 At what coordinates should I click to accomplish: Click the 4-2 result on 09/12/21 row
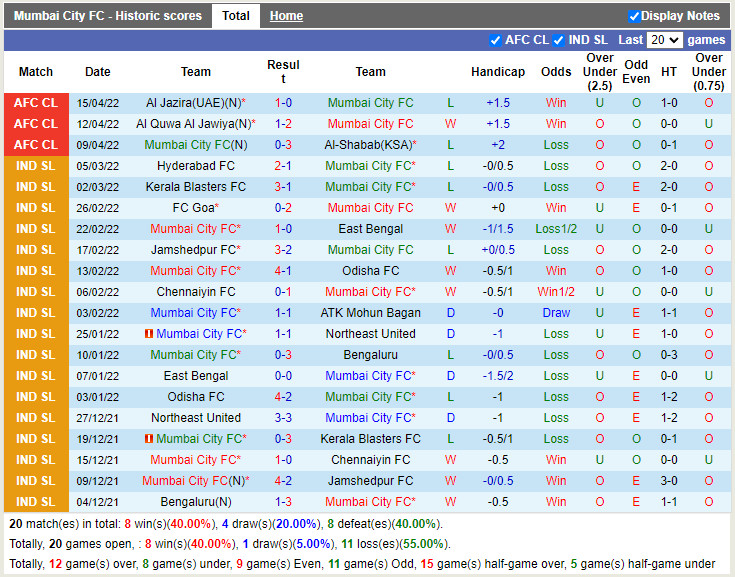pos(283,481)
